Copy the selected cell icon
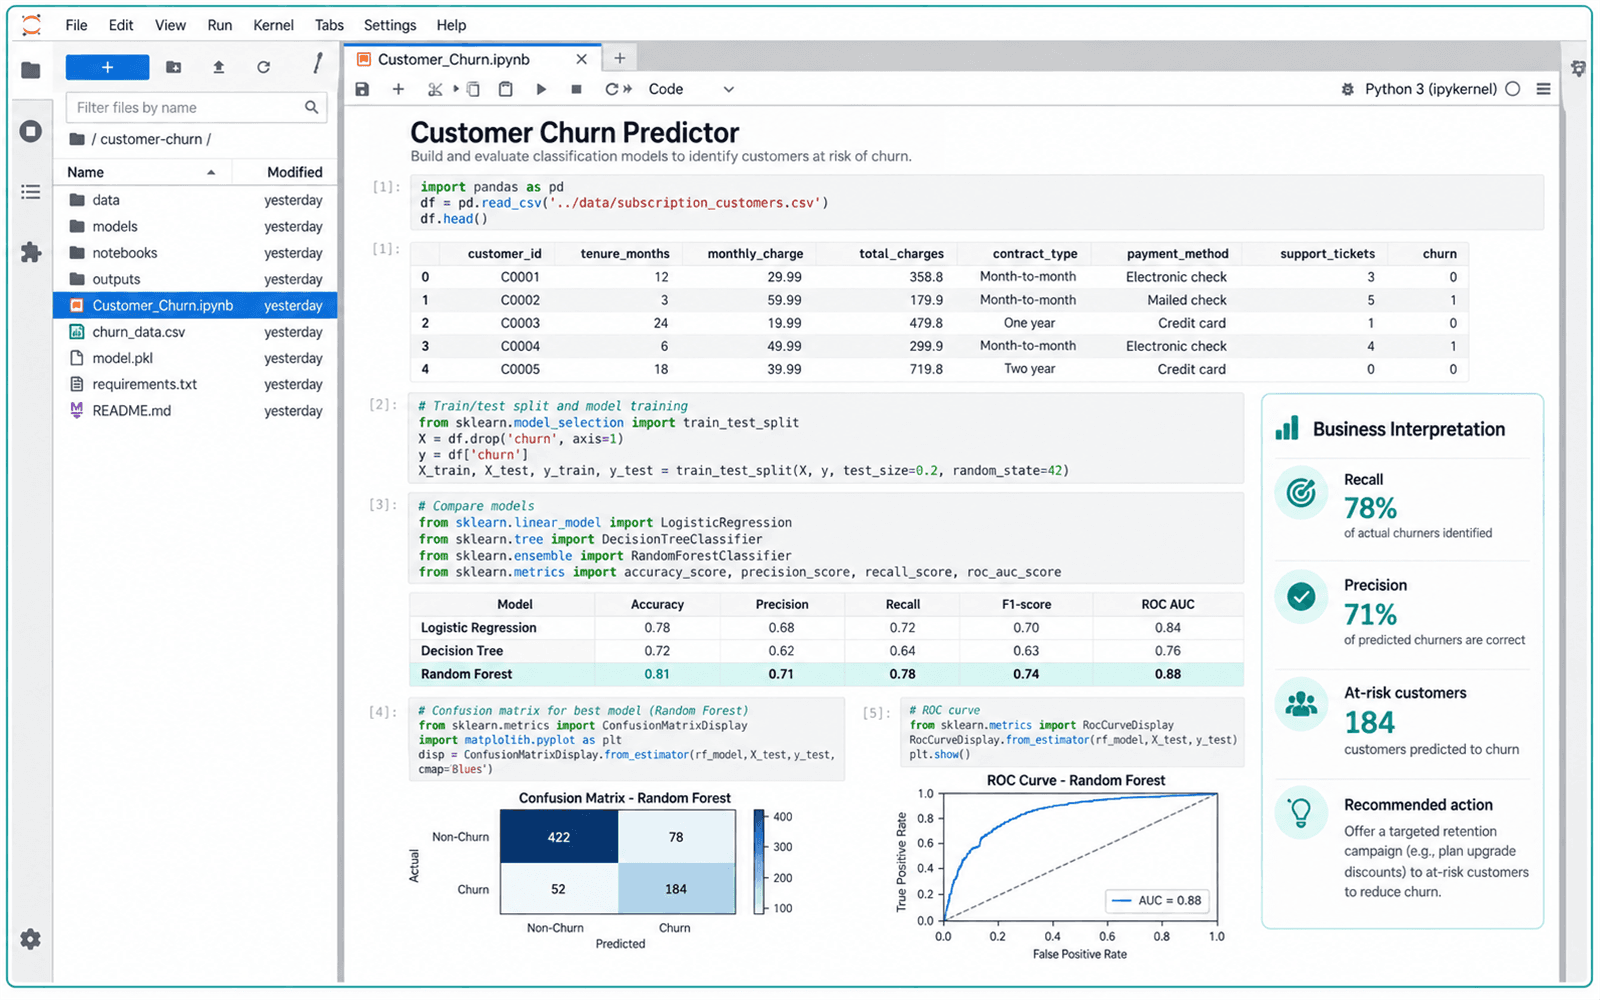The width and height of the screenshot is (1600, 1000). click(472, 89)
